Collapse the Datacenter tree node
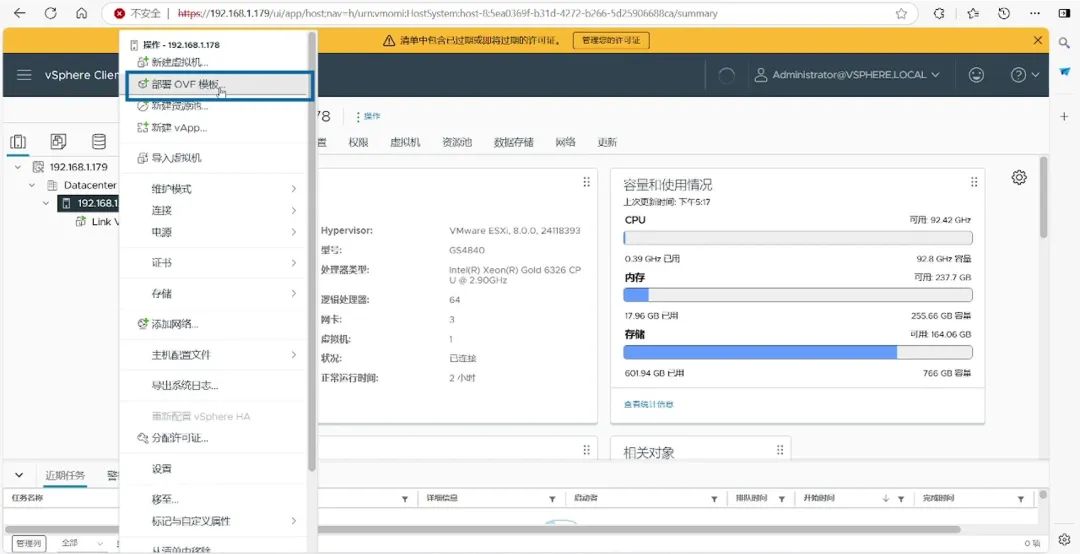 [x=32, y=185]
